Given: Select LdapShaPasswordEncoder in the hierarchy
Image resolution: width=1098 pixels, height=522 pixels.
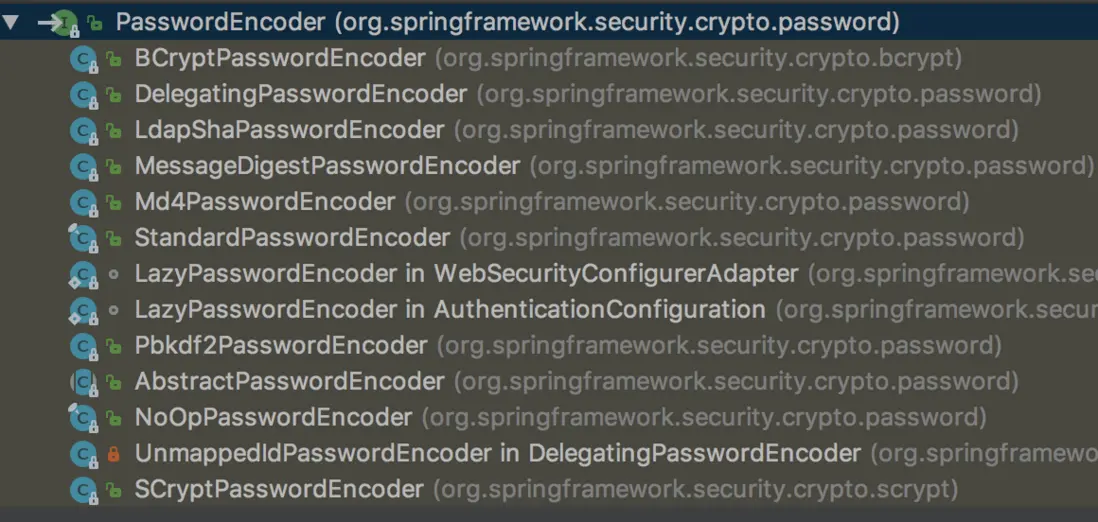Looking at the screenshot, I should click(x=289, y=130).
